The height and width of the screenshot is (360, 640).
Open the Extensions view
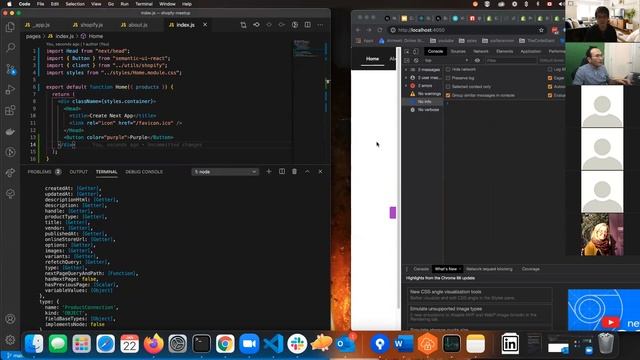coord(10,110)
